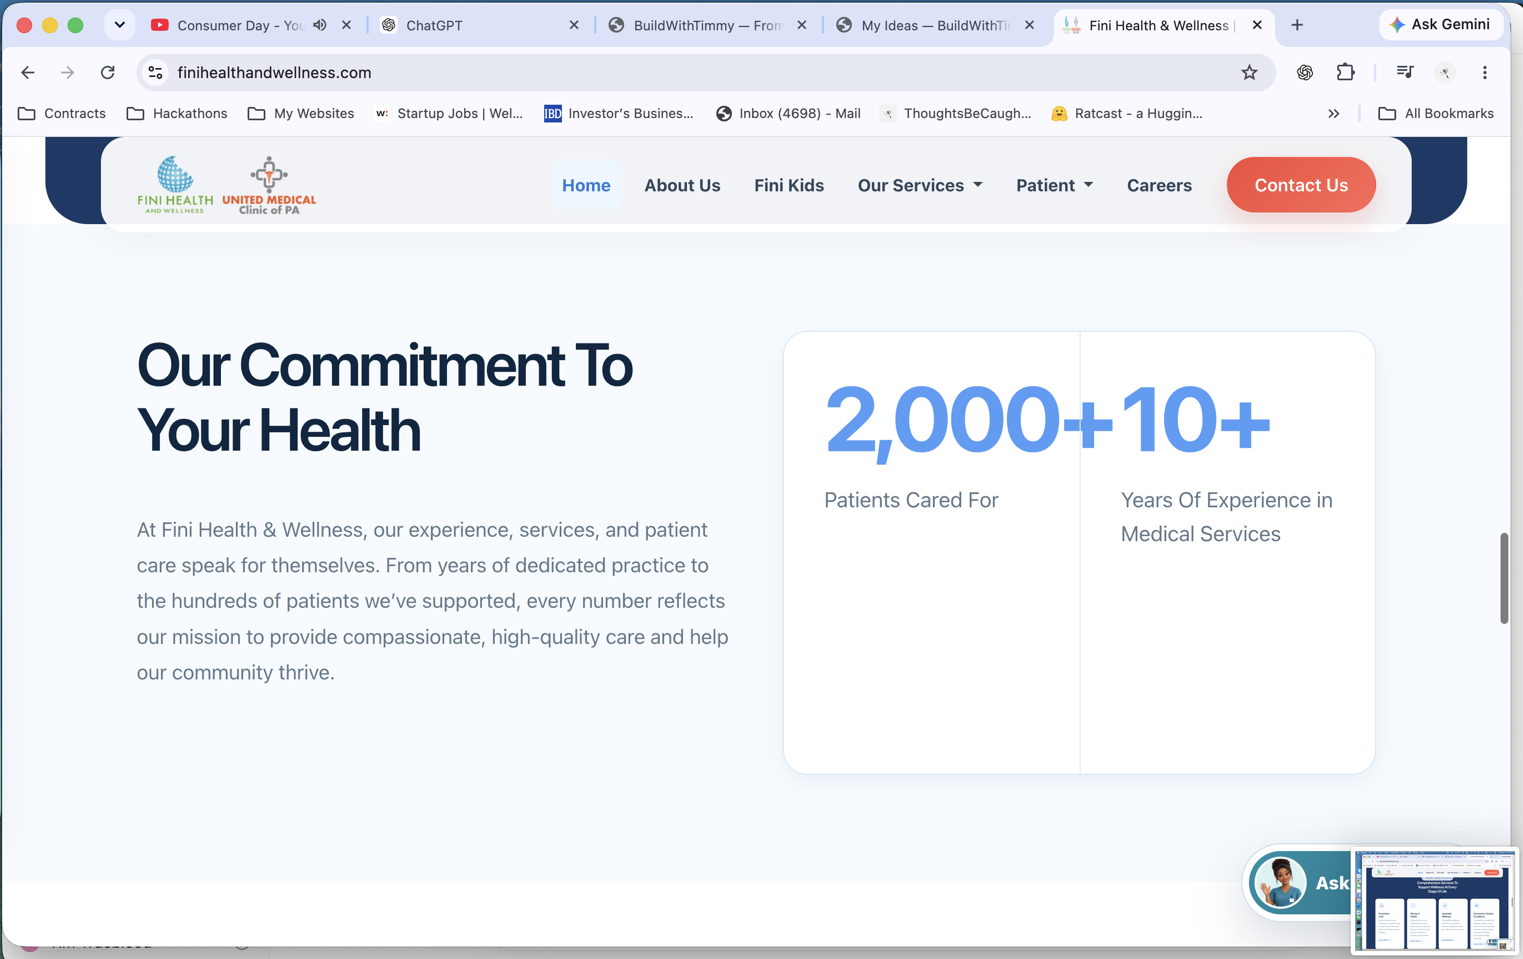The width and height of the screenshot is (1523, 959).
Task: Click the Fini Health and Wellness logo
Action: click(x=175, y=185)
